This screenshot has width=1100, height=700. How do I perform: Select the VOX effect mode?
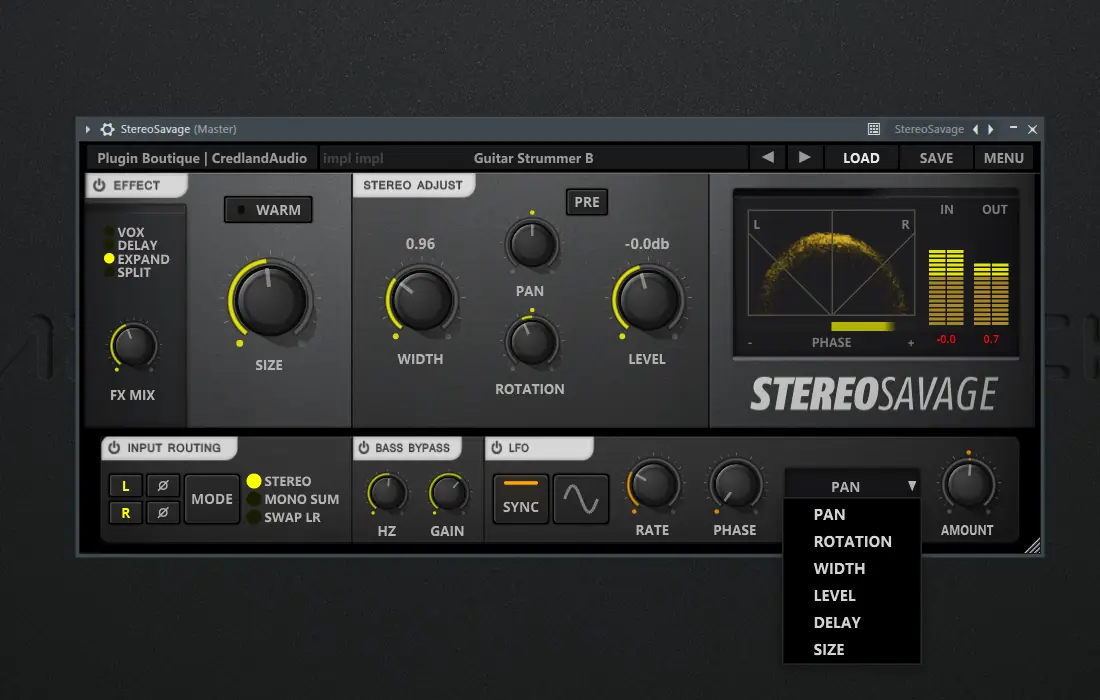(x=125, y=232)
